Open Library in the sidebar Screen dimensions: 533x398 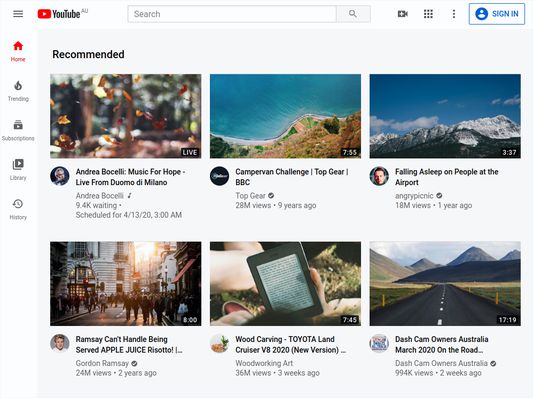point(18,170)
